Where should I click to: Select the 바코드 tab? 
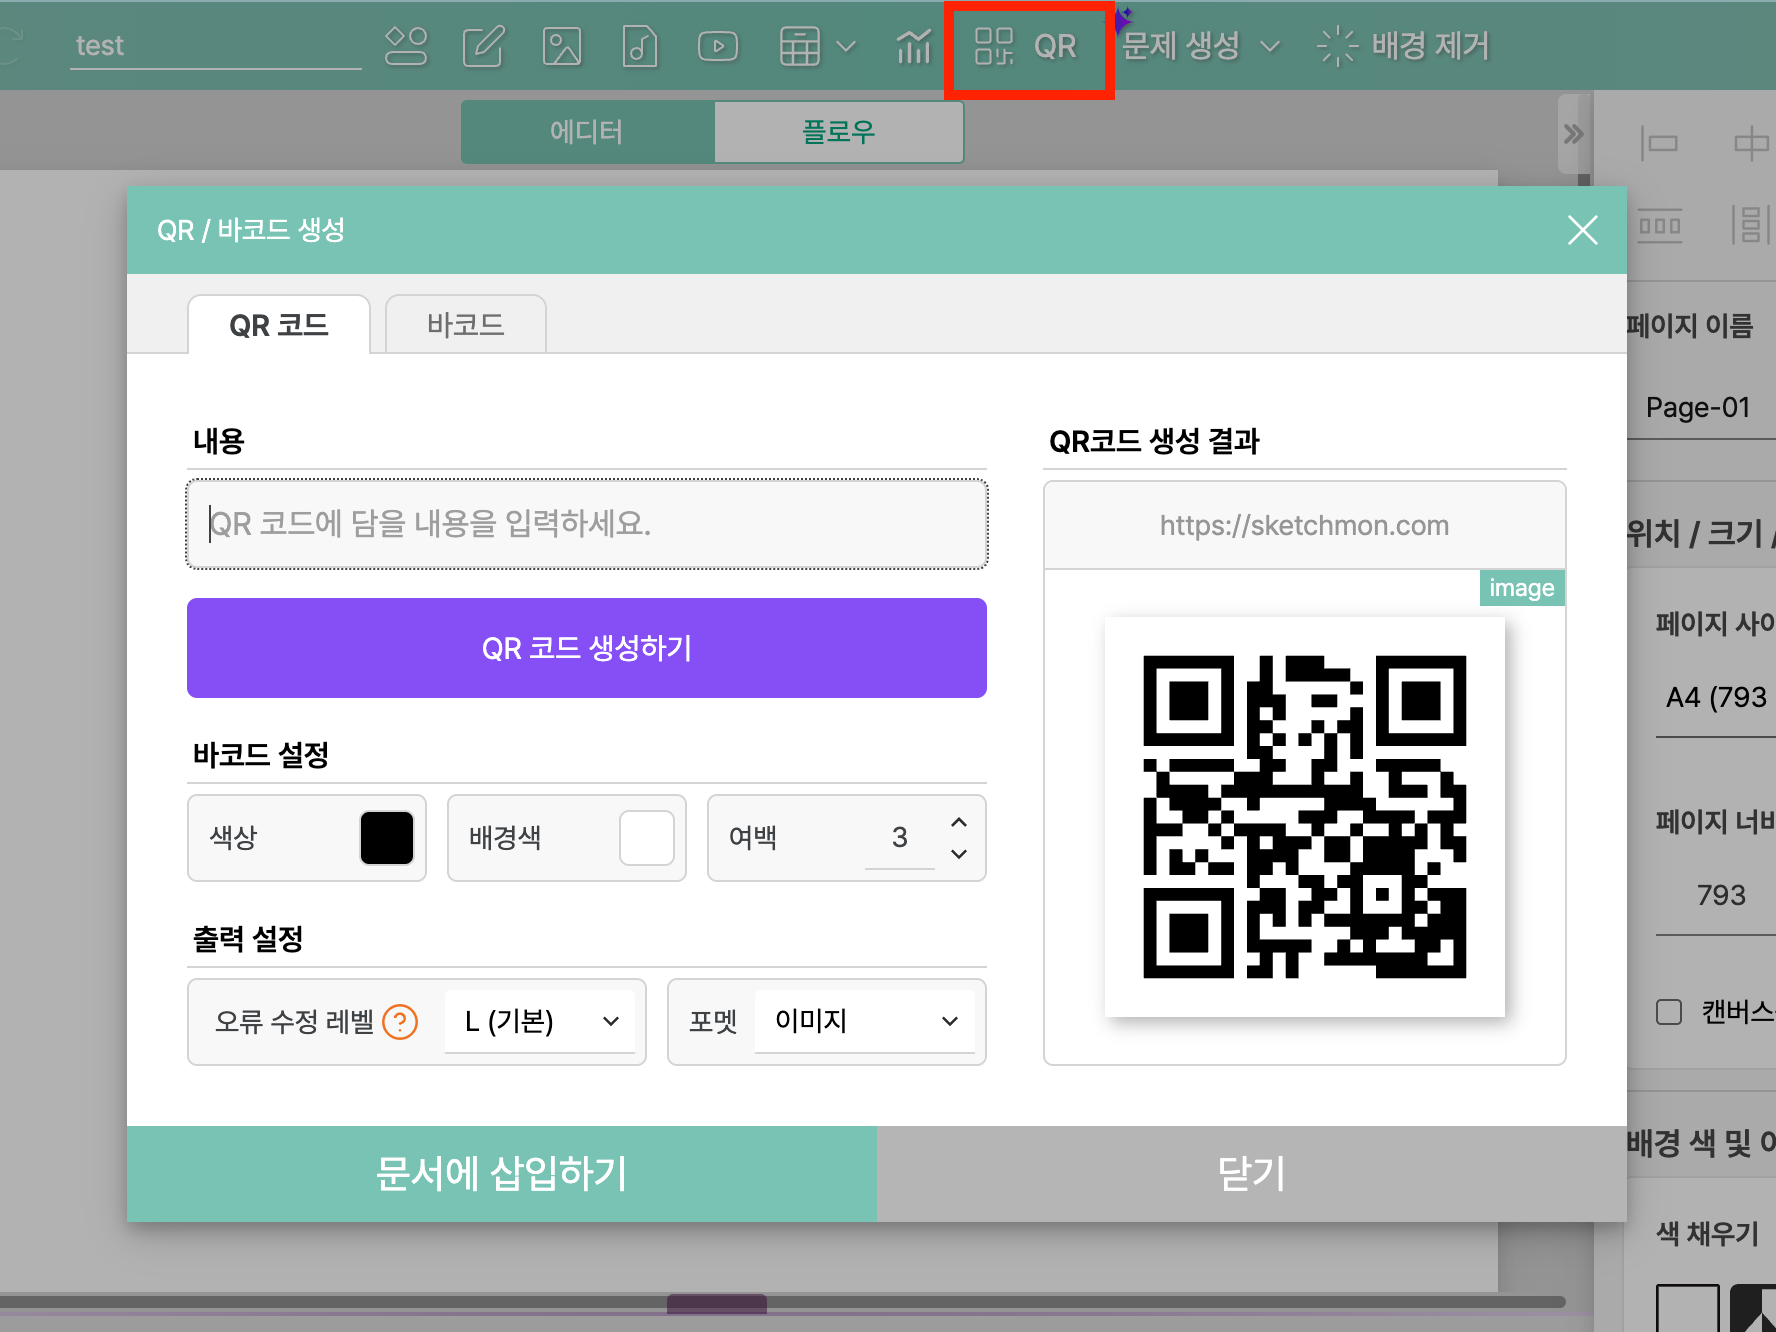[x=465, y=325]
